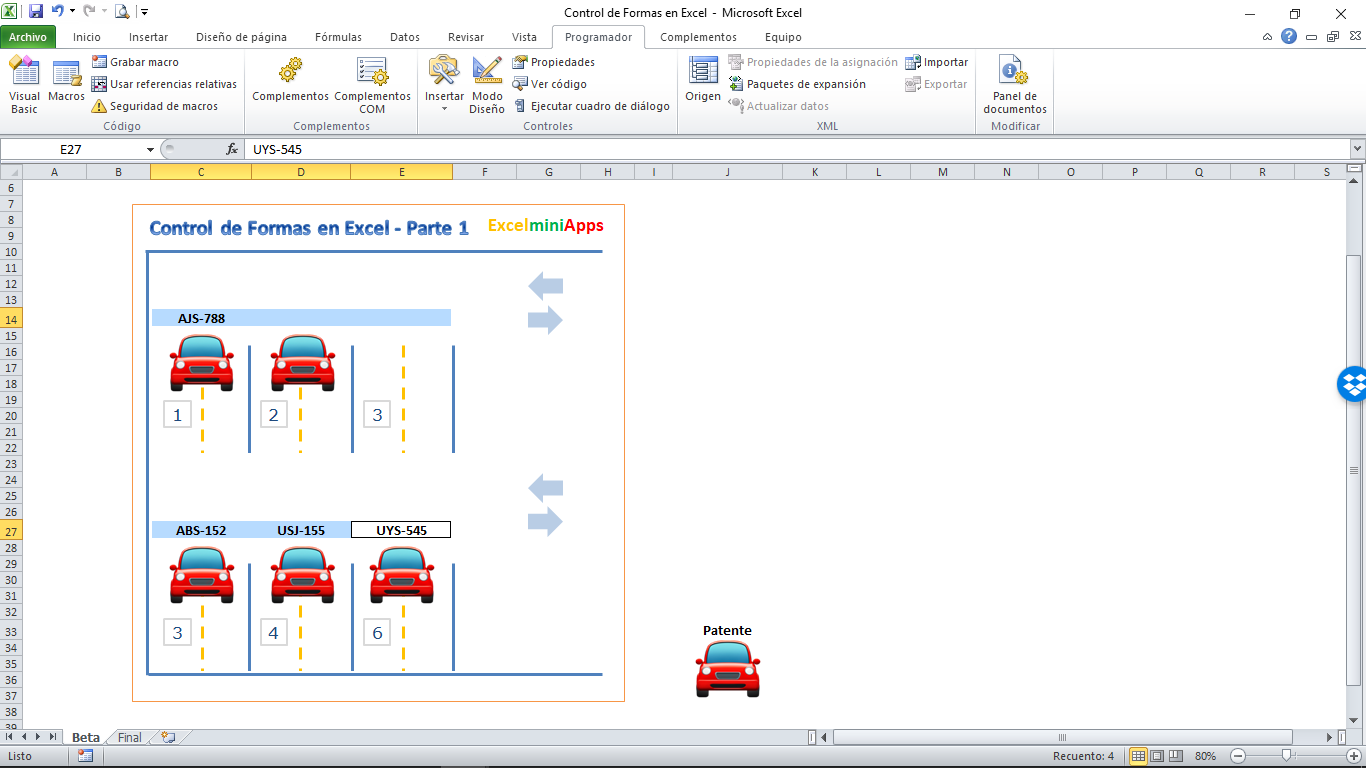
Task: Select the Final sheet tab
Action: point(128,737)
